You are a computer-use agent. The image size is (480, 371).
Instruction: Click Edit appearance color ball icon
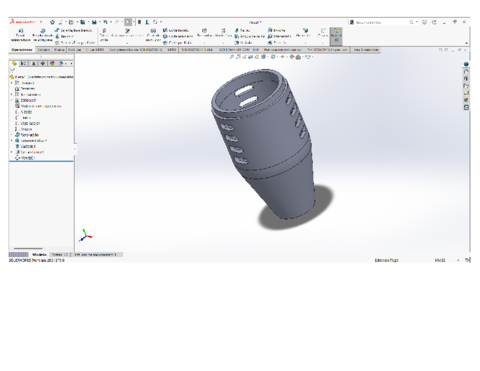click(x=292, y=57)
